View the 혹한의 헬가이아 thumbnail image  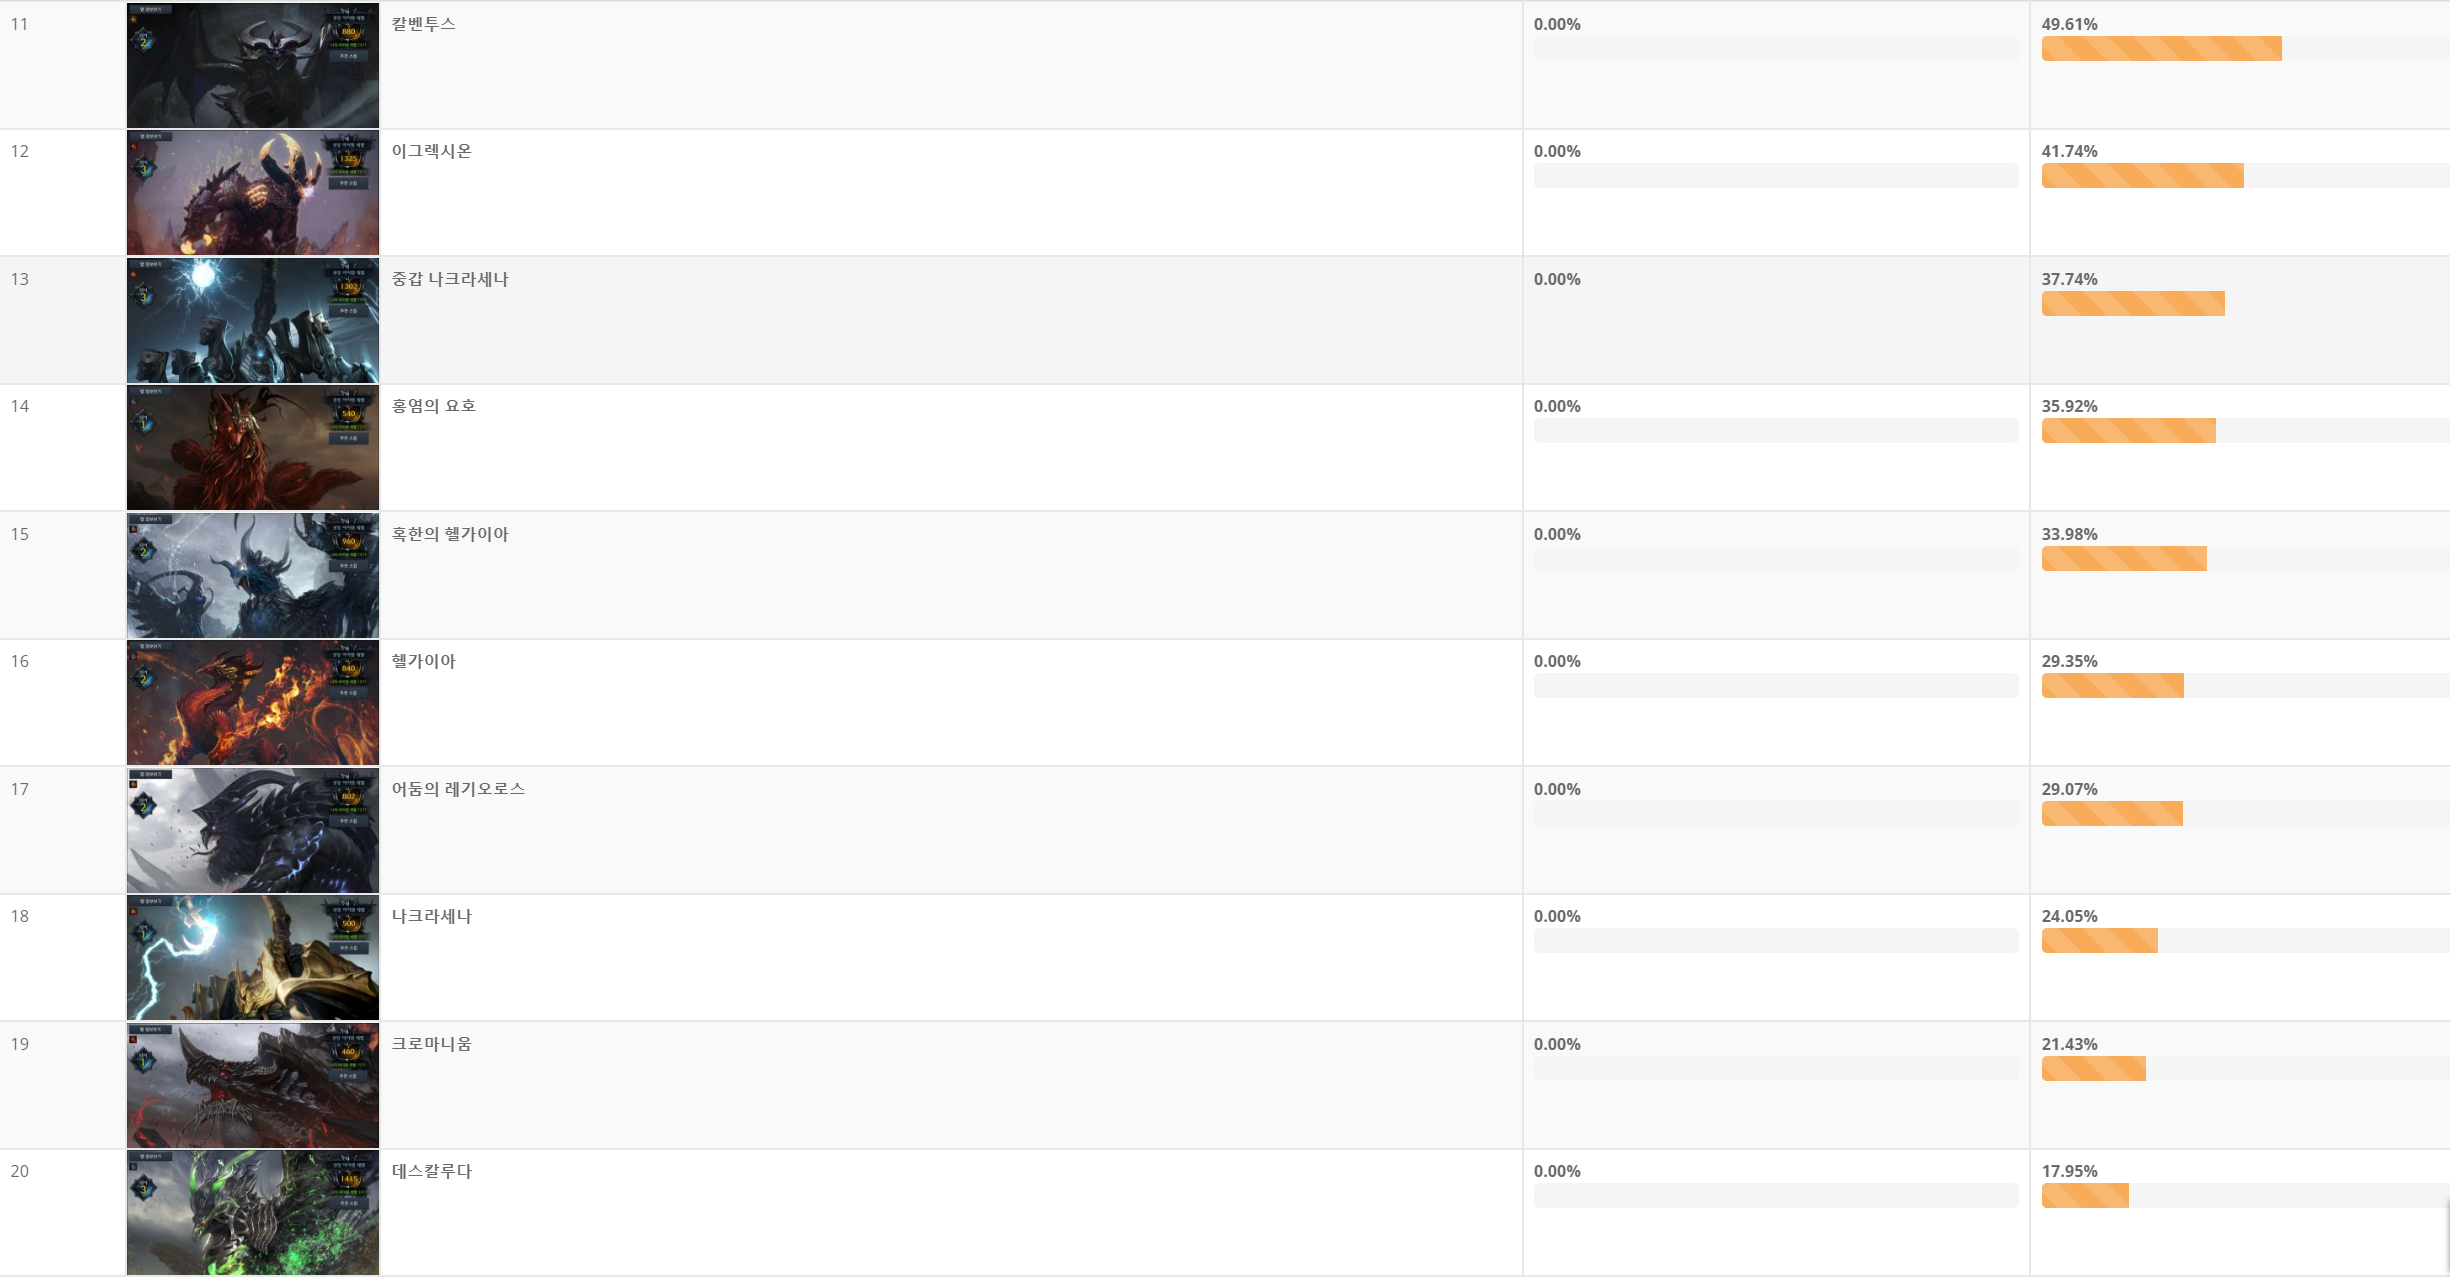(253, 575)
